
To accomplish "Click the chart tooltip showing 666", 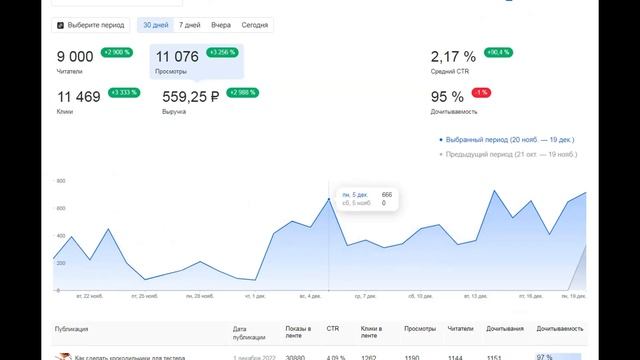I will [367, 199].
